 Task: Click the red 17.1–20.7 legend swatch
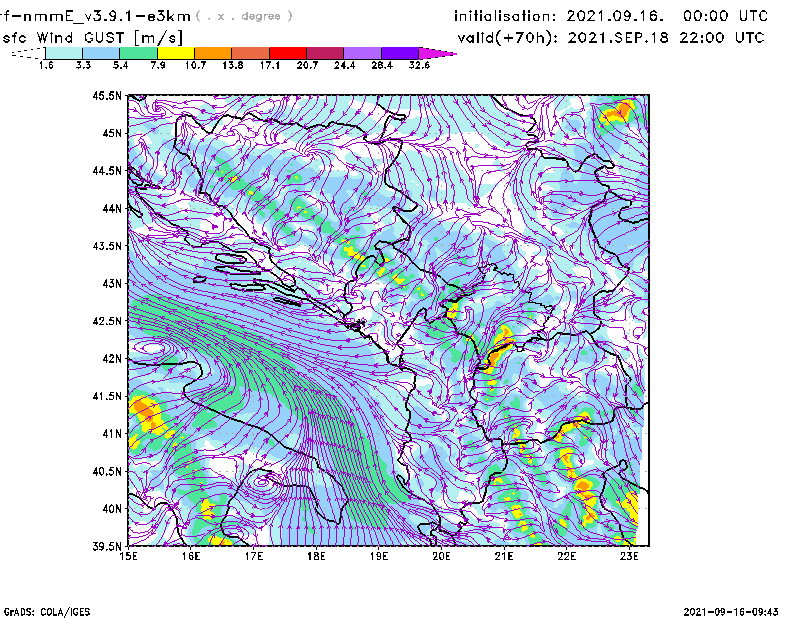point(288,53)
